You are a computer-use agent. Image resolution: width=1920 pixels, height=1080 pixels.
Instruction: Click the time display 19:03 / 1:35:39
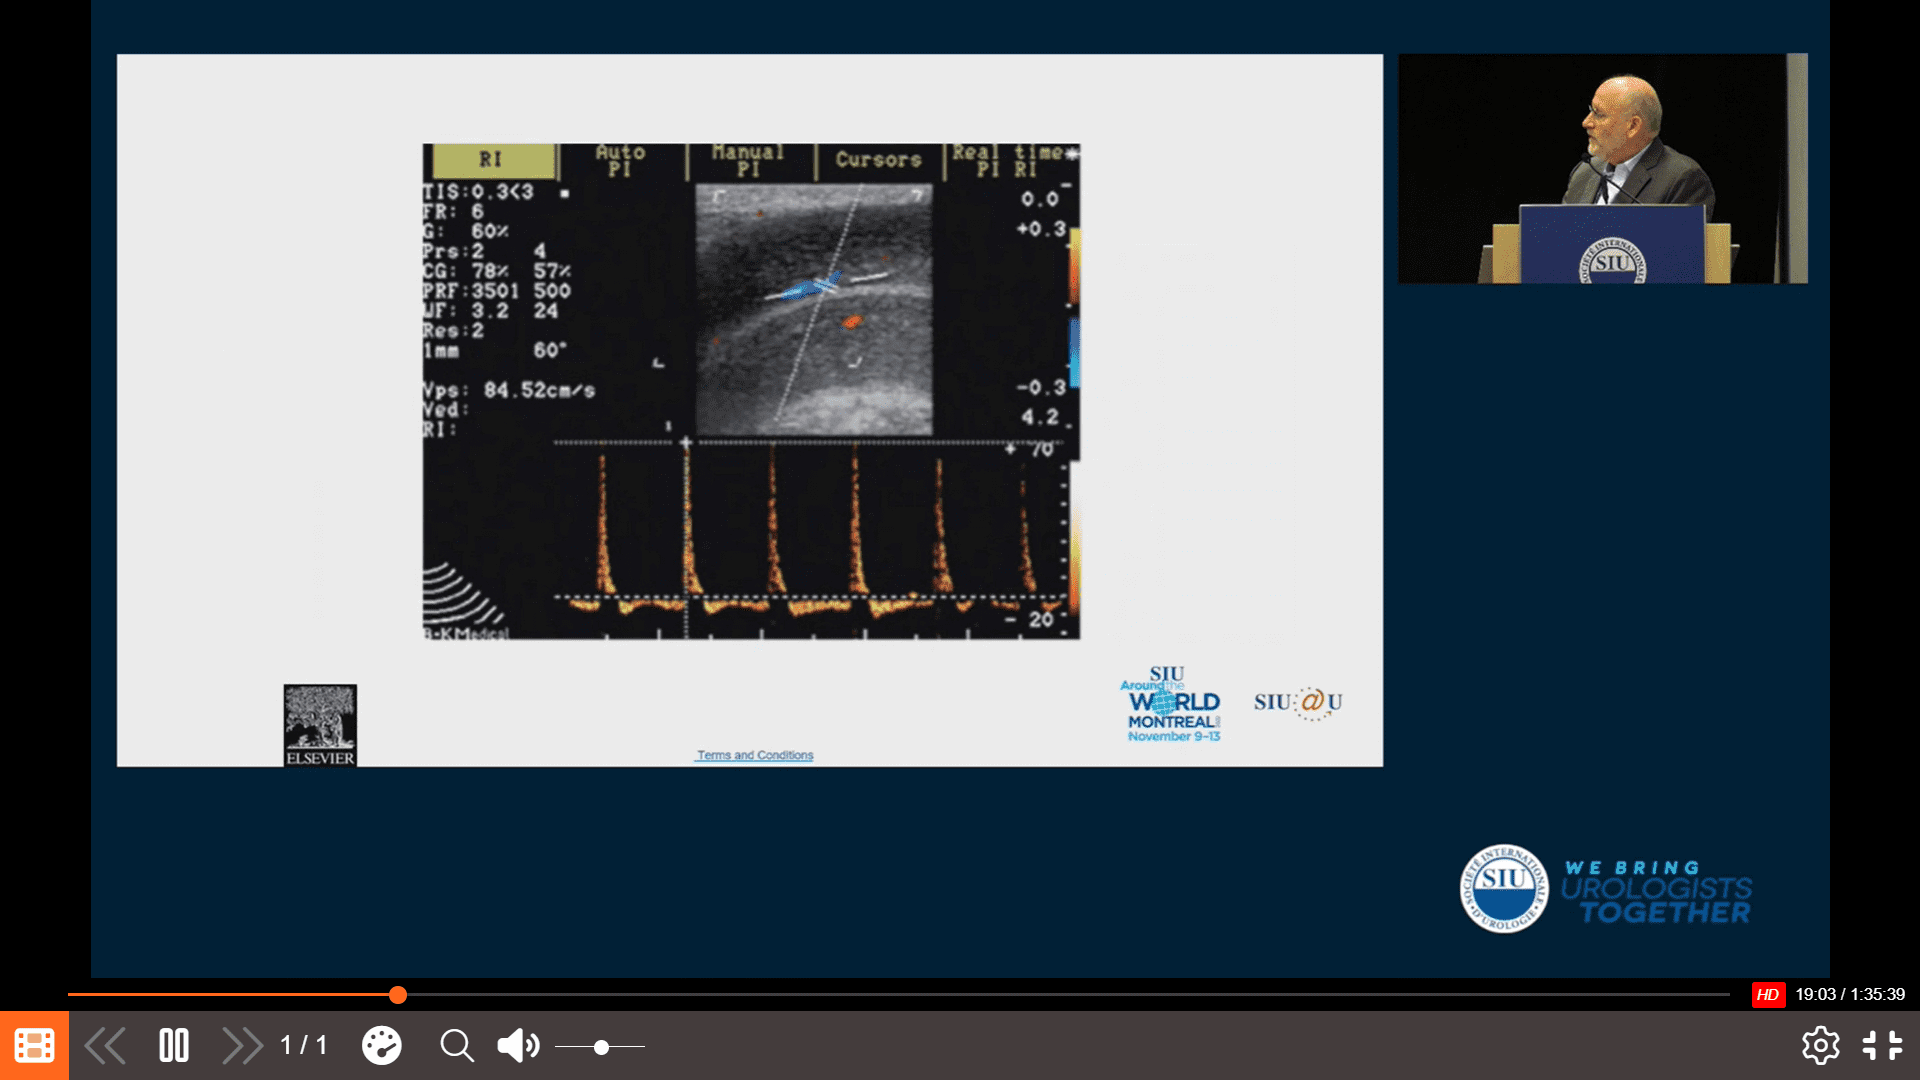1850,994
